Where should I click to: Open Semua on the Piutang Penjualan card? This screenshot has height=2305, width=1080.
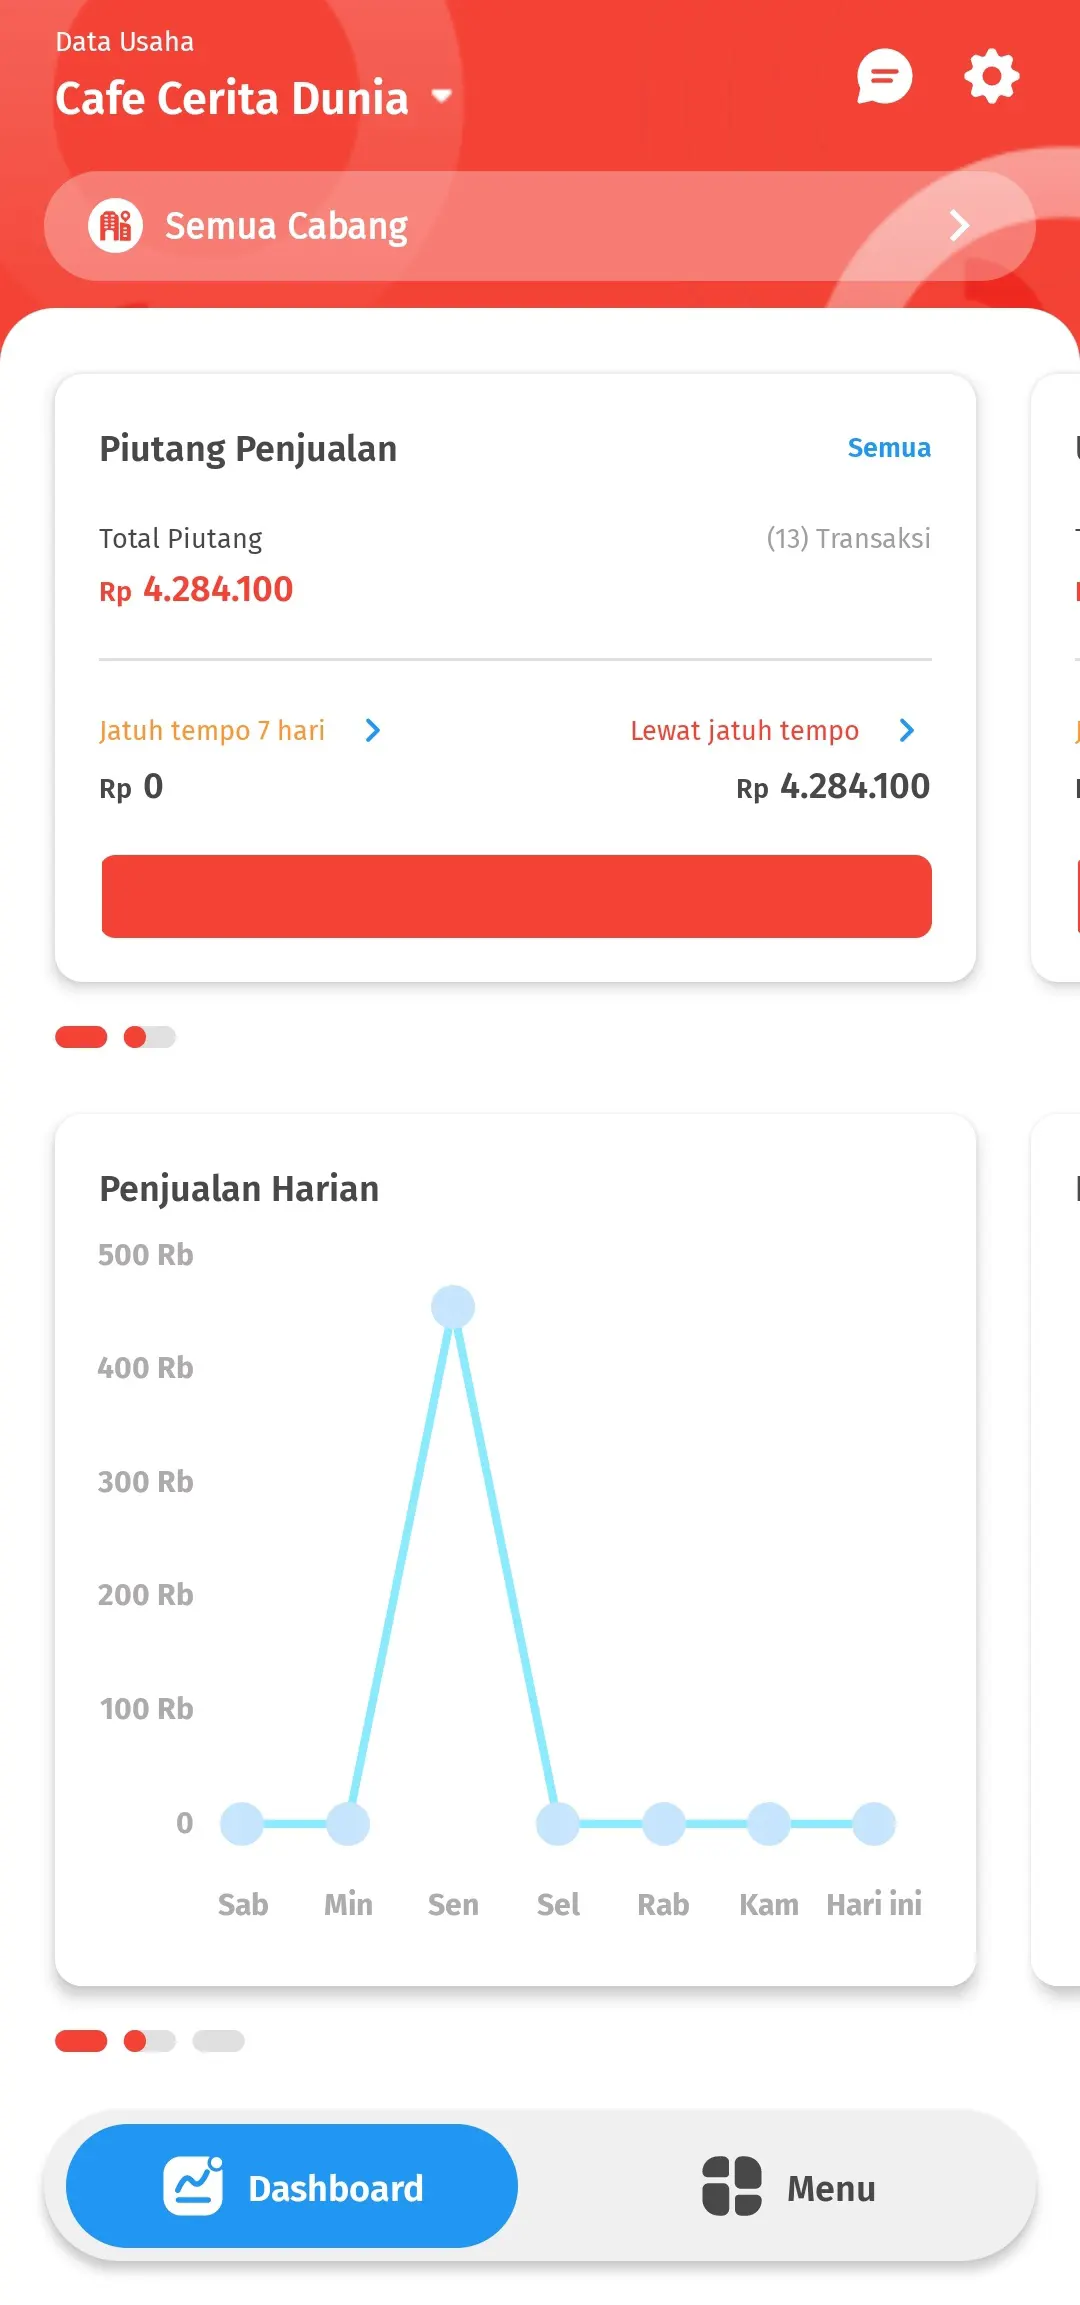[888, 448]
